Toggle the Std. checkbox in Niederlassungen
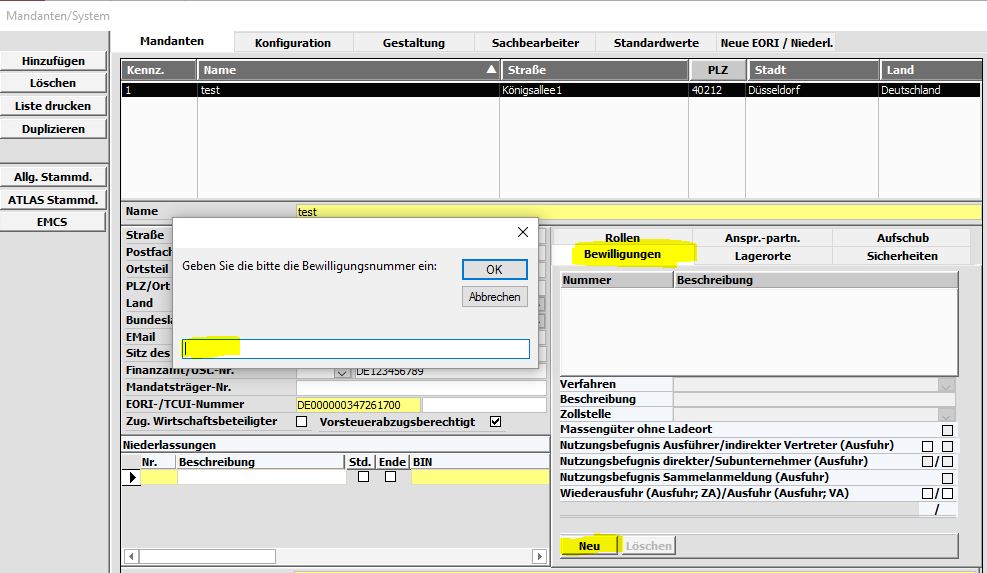The image size is (987, 573). coord(363,477)
